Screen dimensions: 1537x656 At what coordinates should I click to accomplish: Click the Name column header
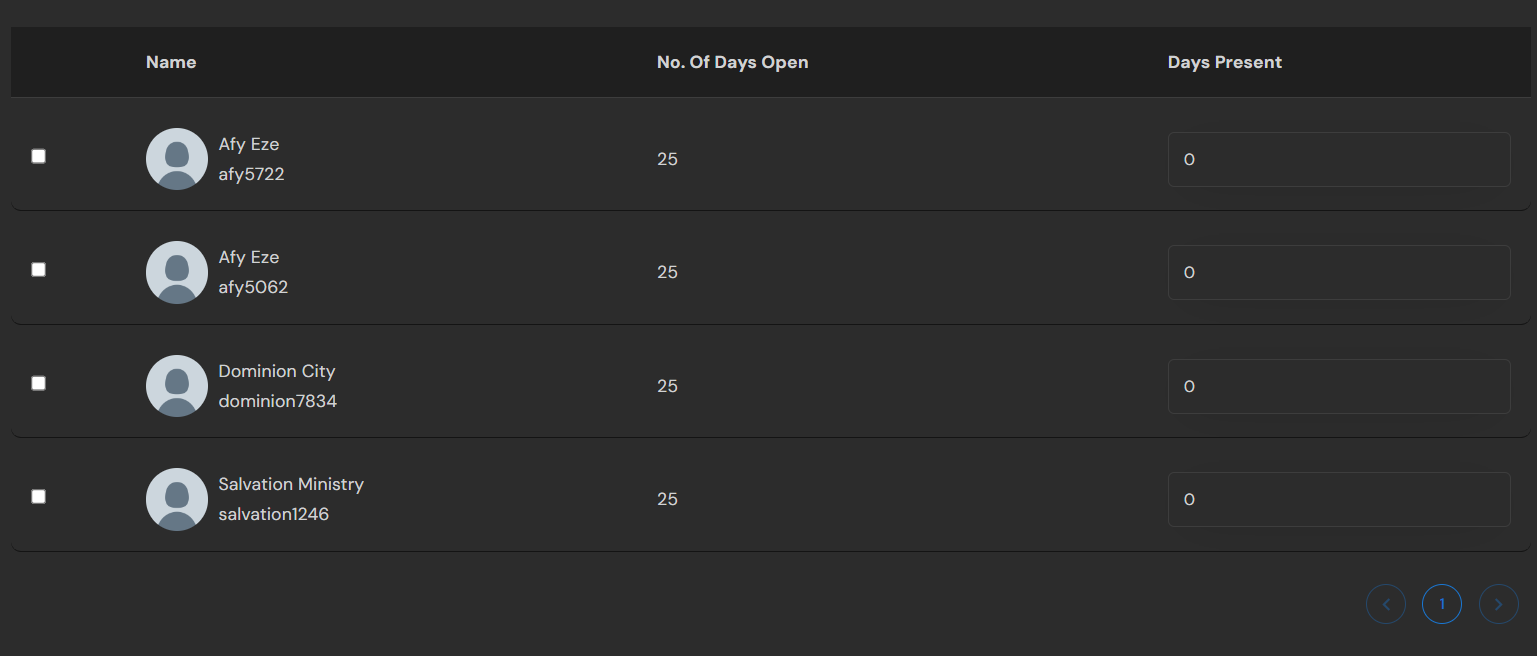[171, 62]
